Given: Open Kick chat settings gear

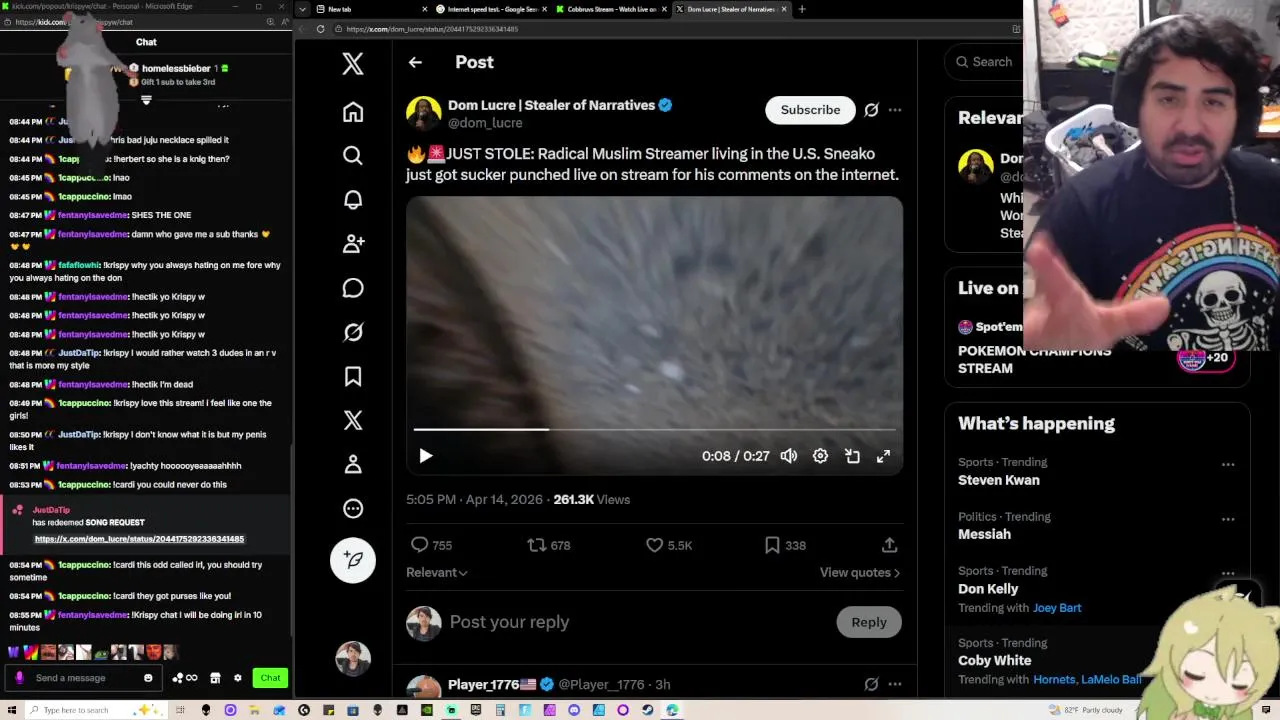Looking at the screenshot, I should [237, 678].
